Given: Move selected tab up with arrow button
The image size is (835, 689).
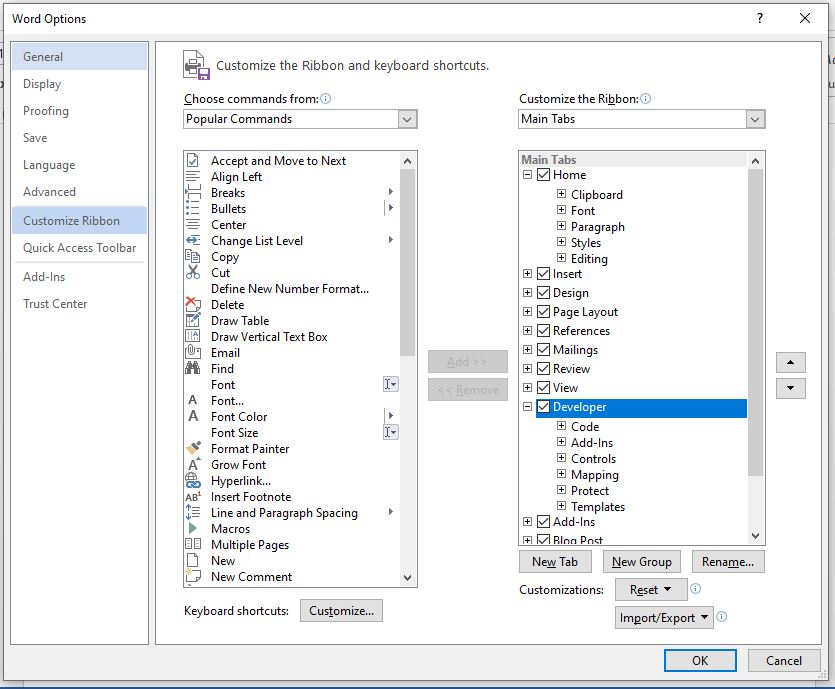Looking at the screenshot, I should (x=791, y=362).
